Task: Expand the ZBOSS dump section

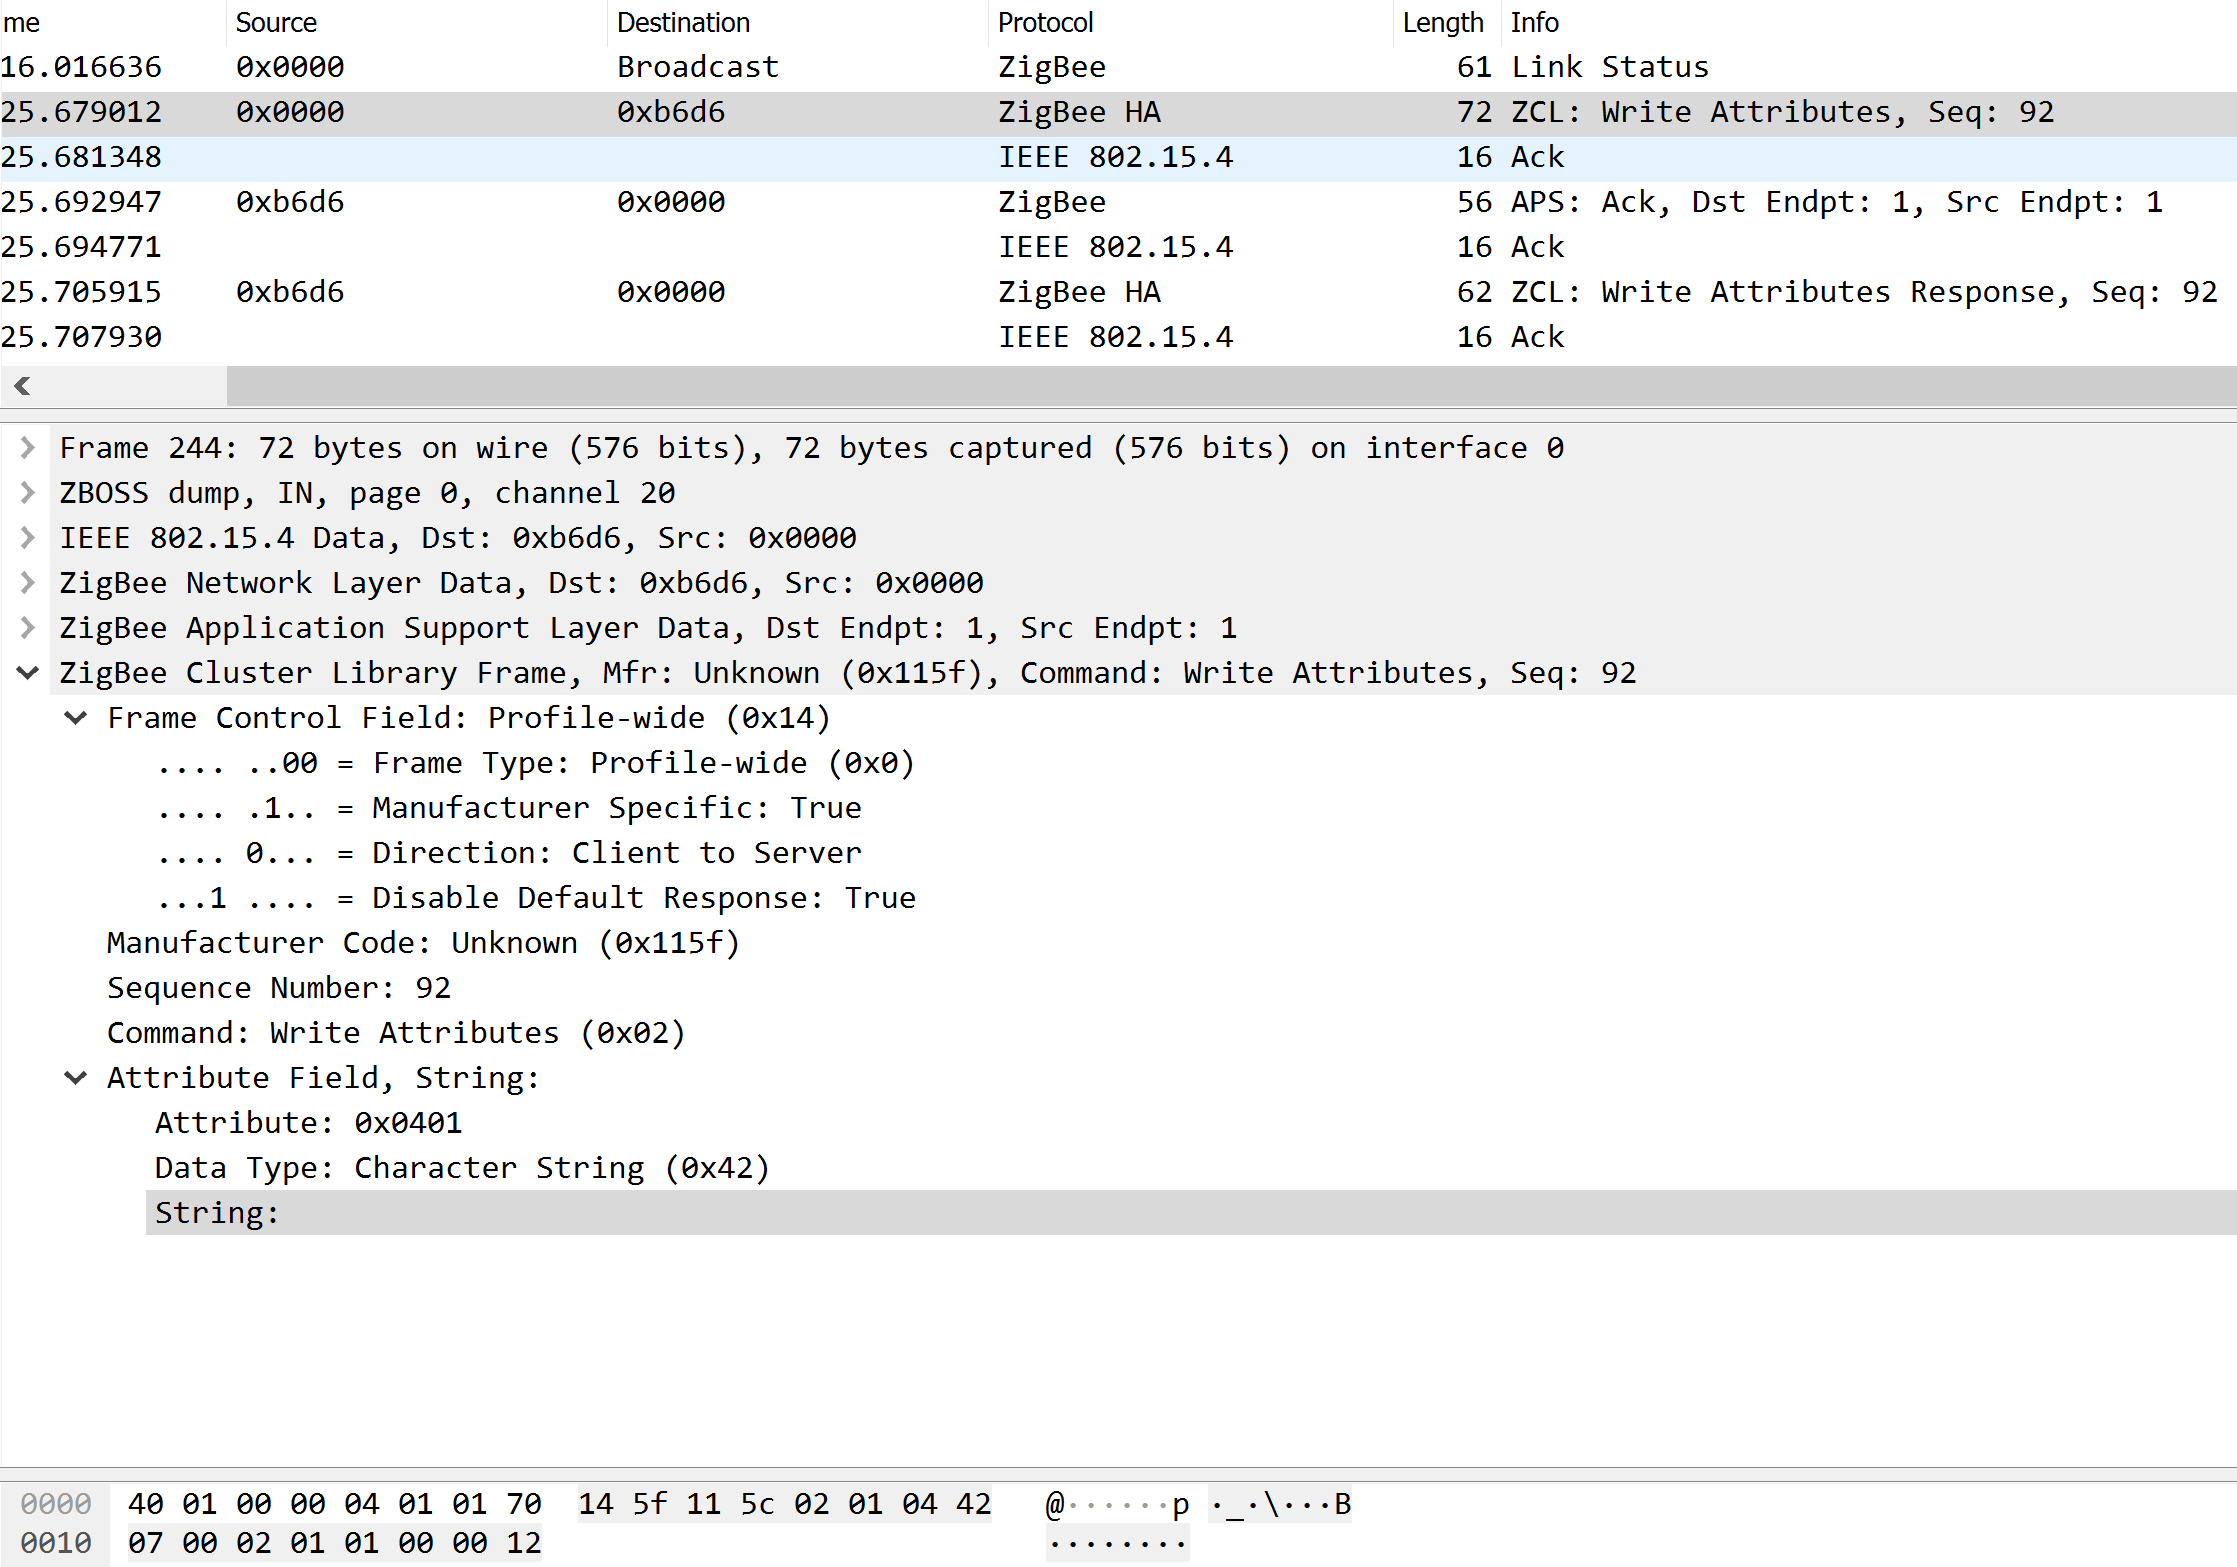Action: pos(28,493)
